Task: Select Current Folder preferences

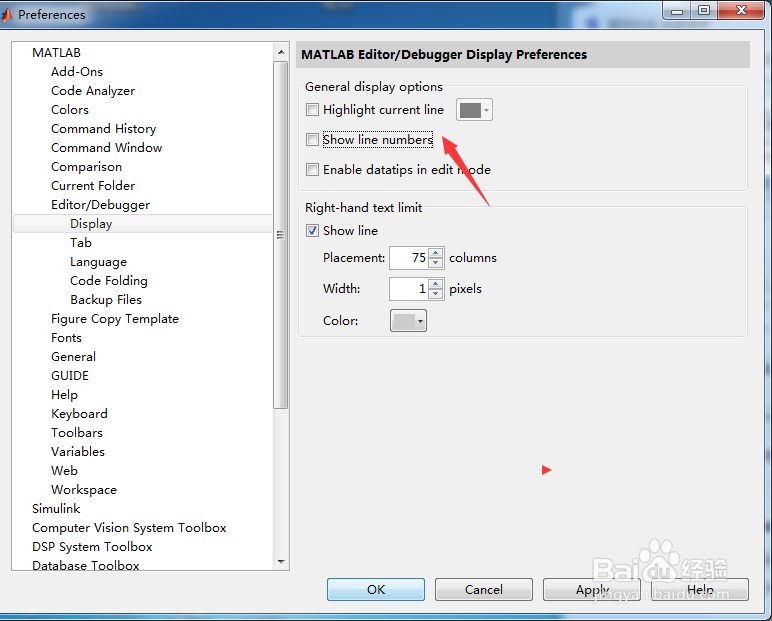Action: click(x=93, y=186)
